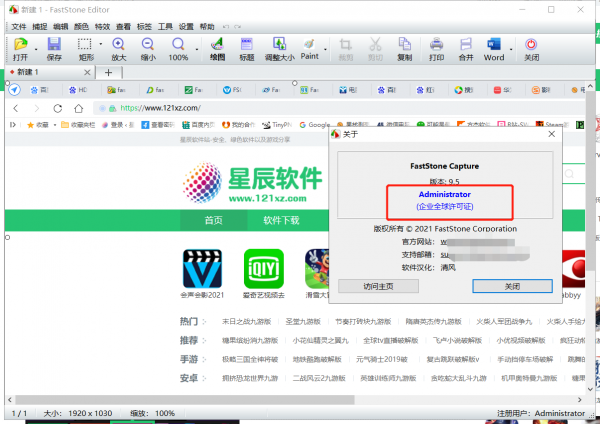
Task: Set zoom to 100% with toolbar icon
Action: [x=178, y=49]
